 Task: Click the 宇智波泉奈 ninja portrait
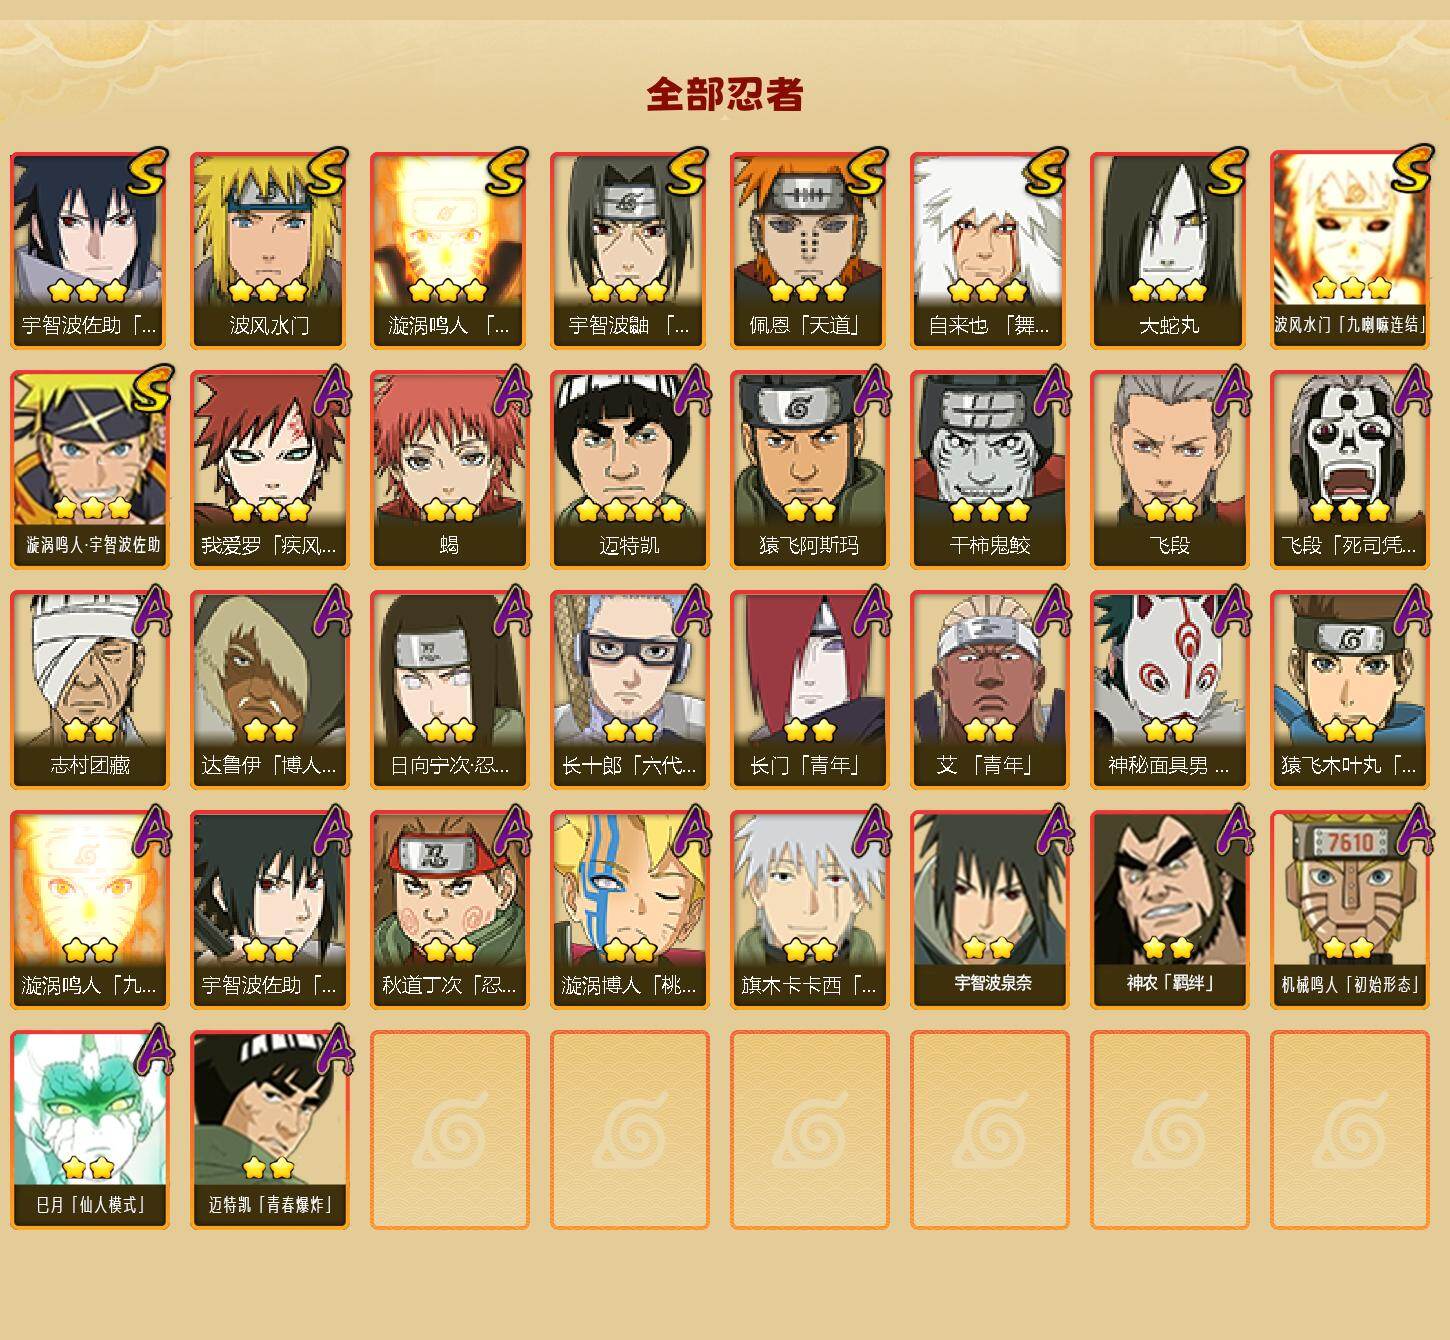989,910
